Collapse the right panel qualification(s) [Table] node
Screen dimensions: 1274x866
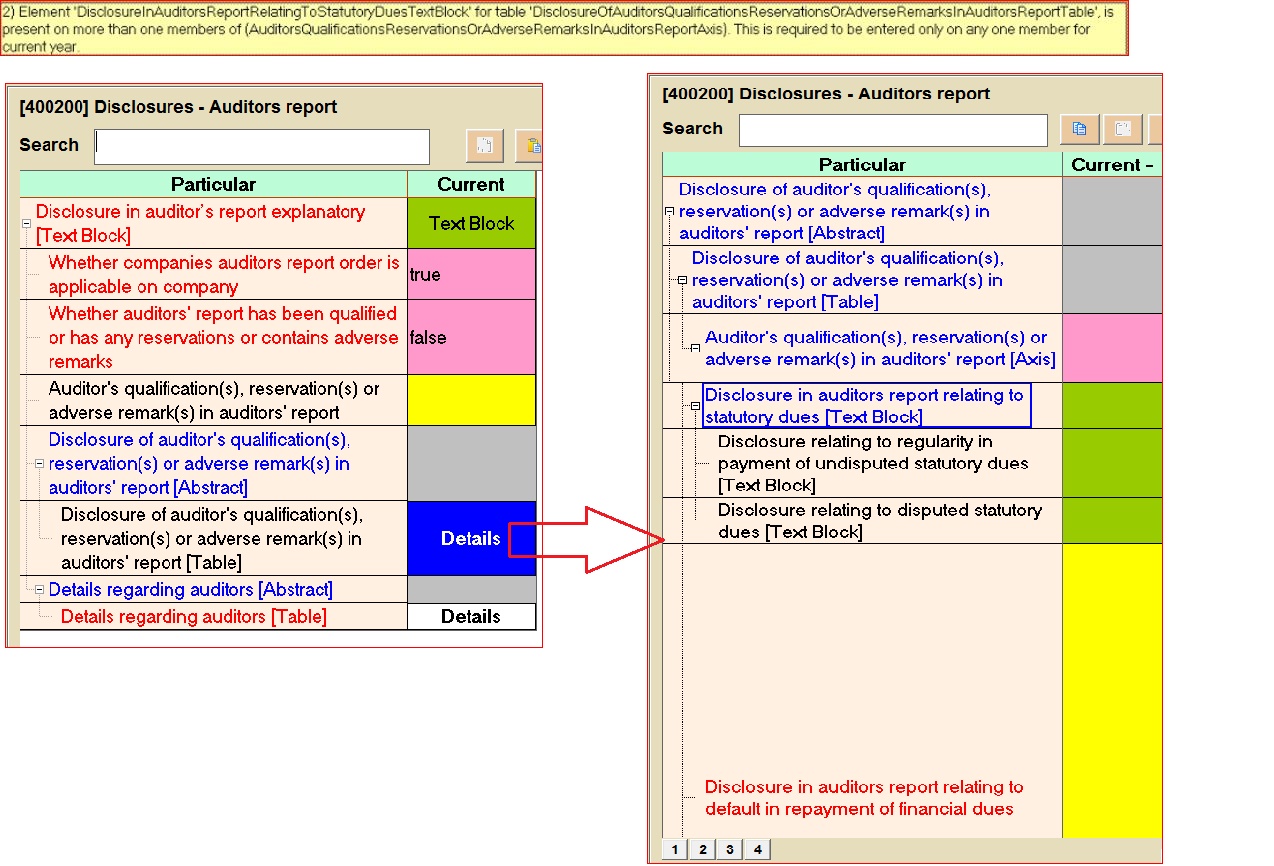tap(682, 280)
